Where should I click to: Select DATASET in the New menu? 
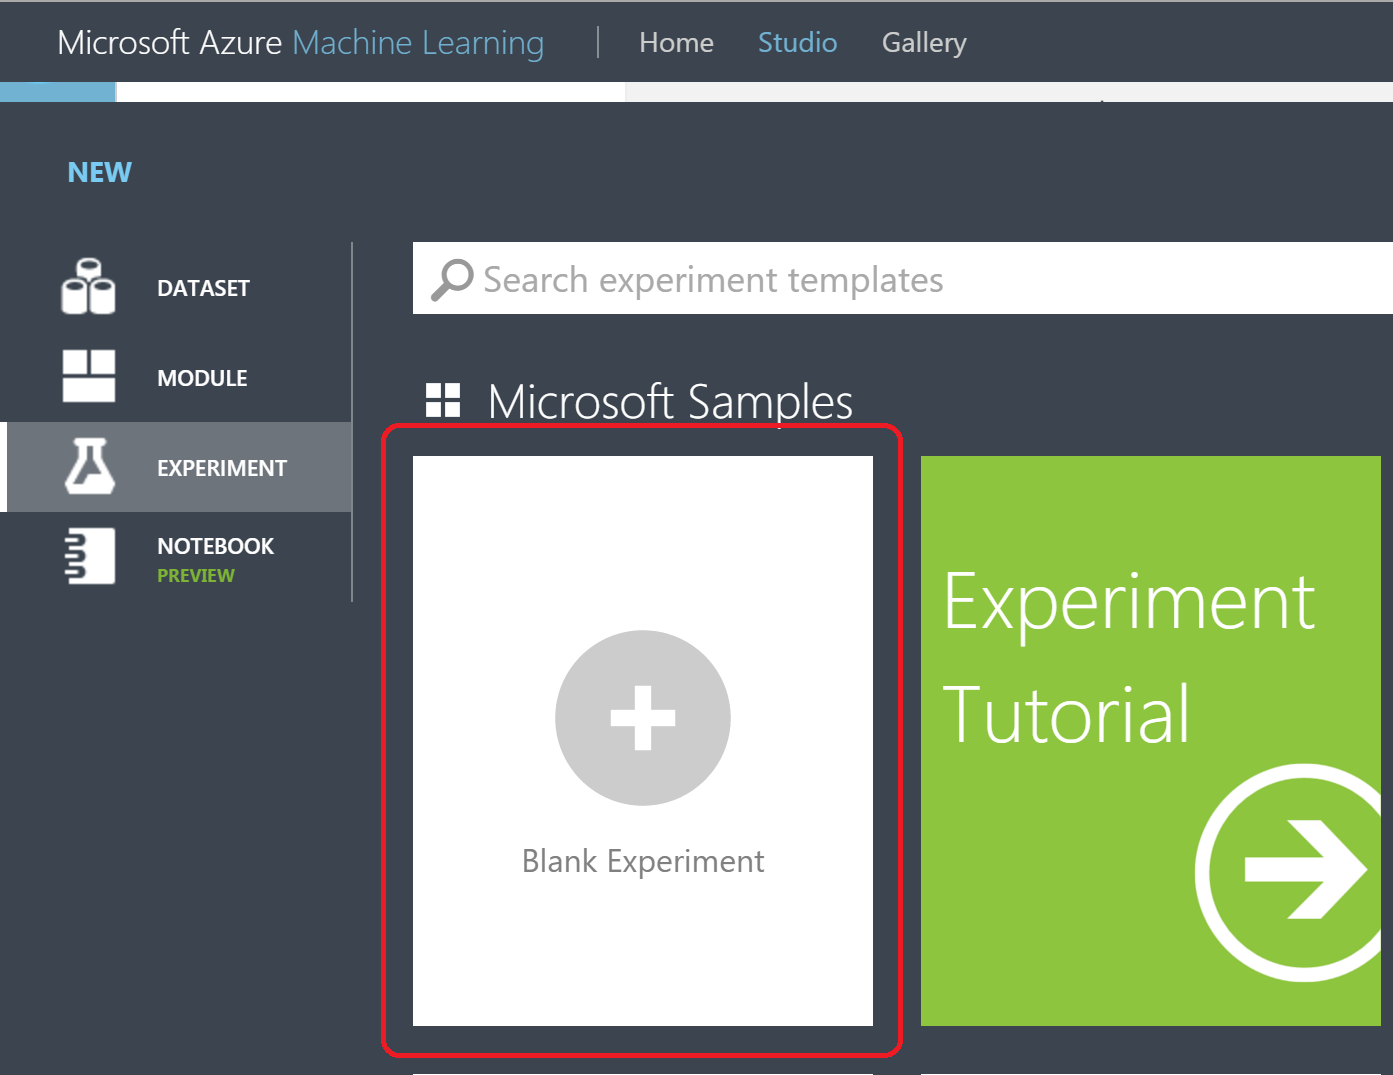point(176,287)
